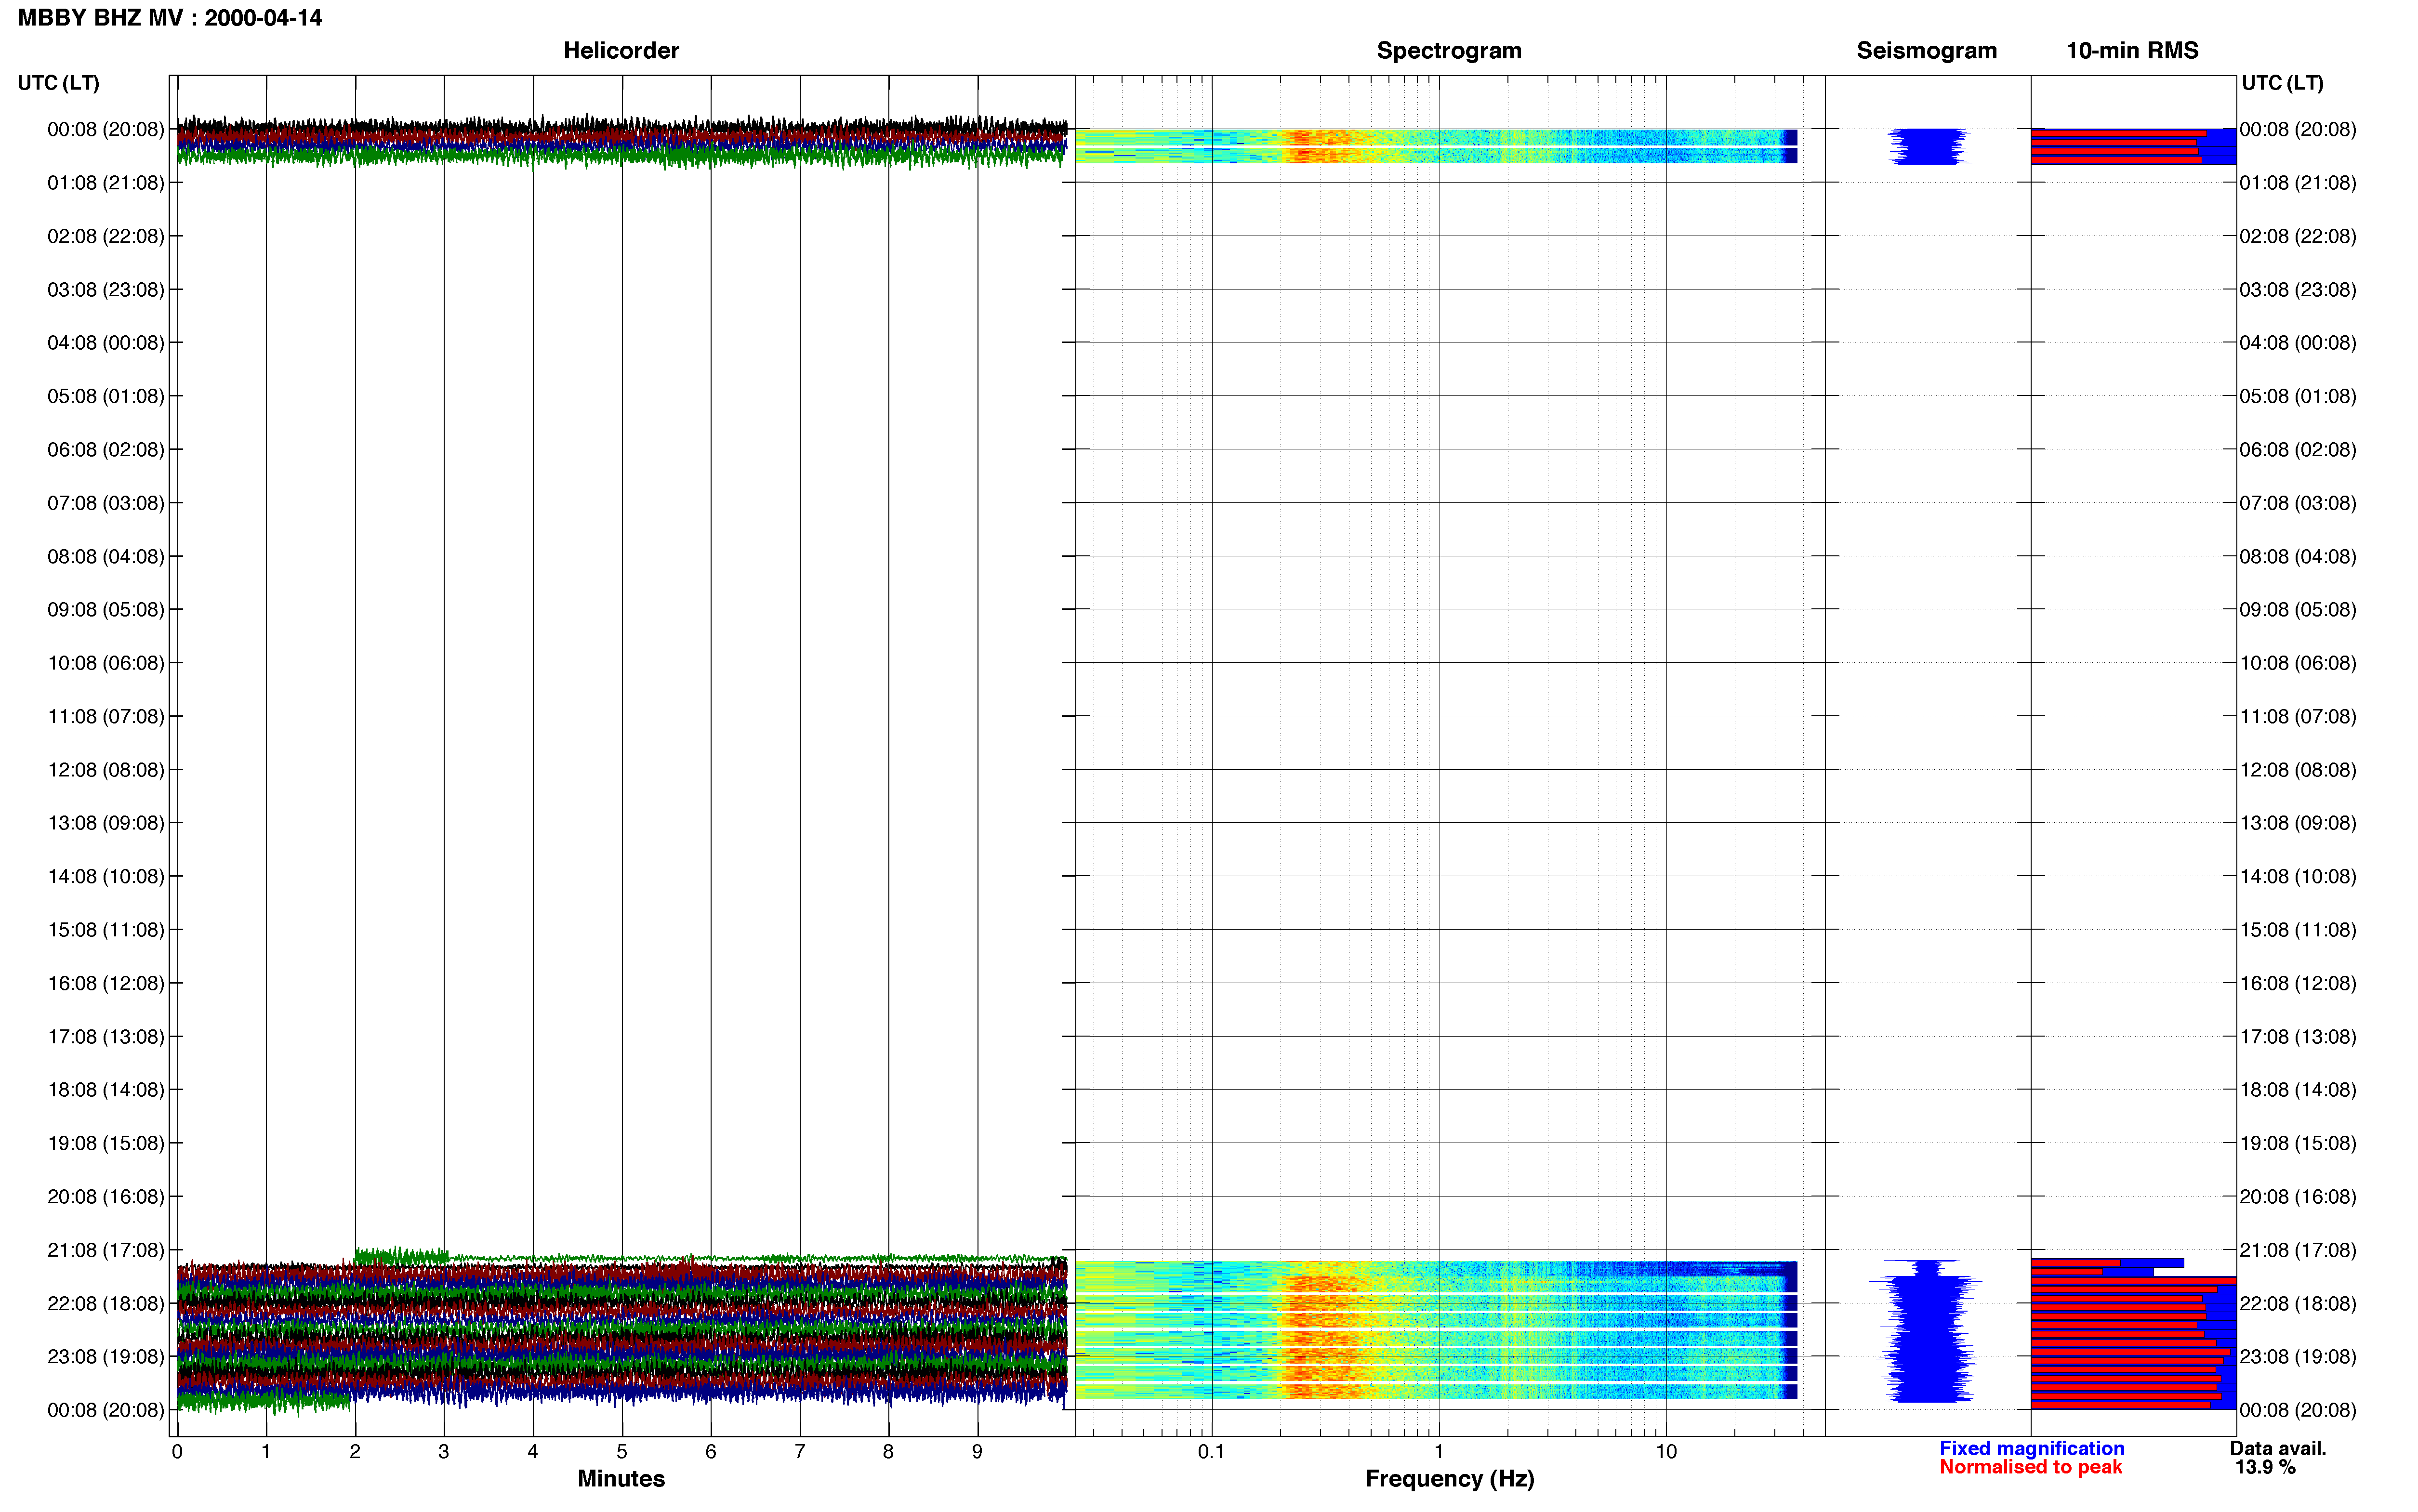Click the right '08:08 (04:08)' time label

2298,557
